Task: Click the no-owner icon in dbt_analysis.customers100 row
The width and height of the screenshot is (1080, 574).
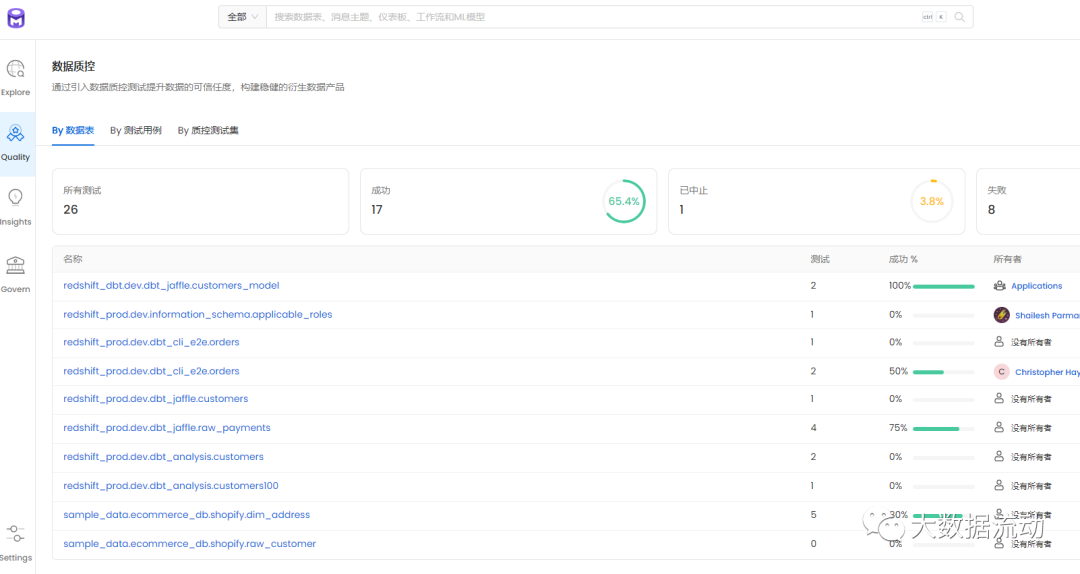Action: pyautogui.click(x=999, y=485)
